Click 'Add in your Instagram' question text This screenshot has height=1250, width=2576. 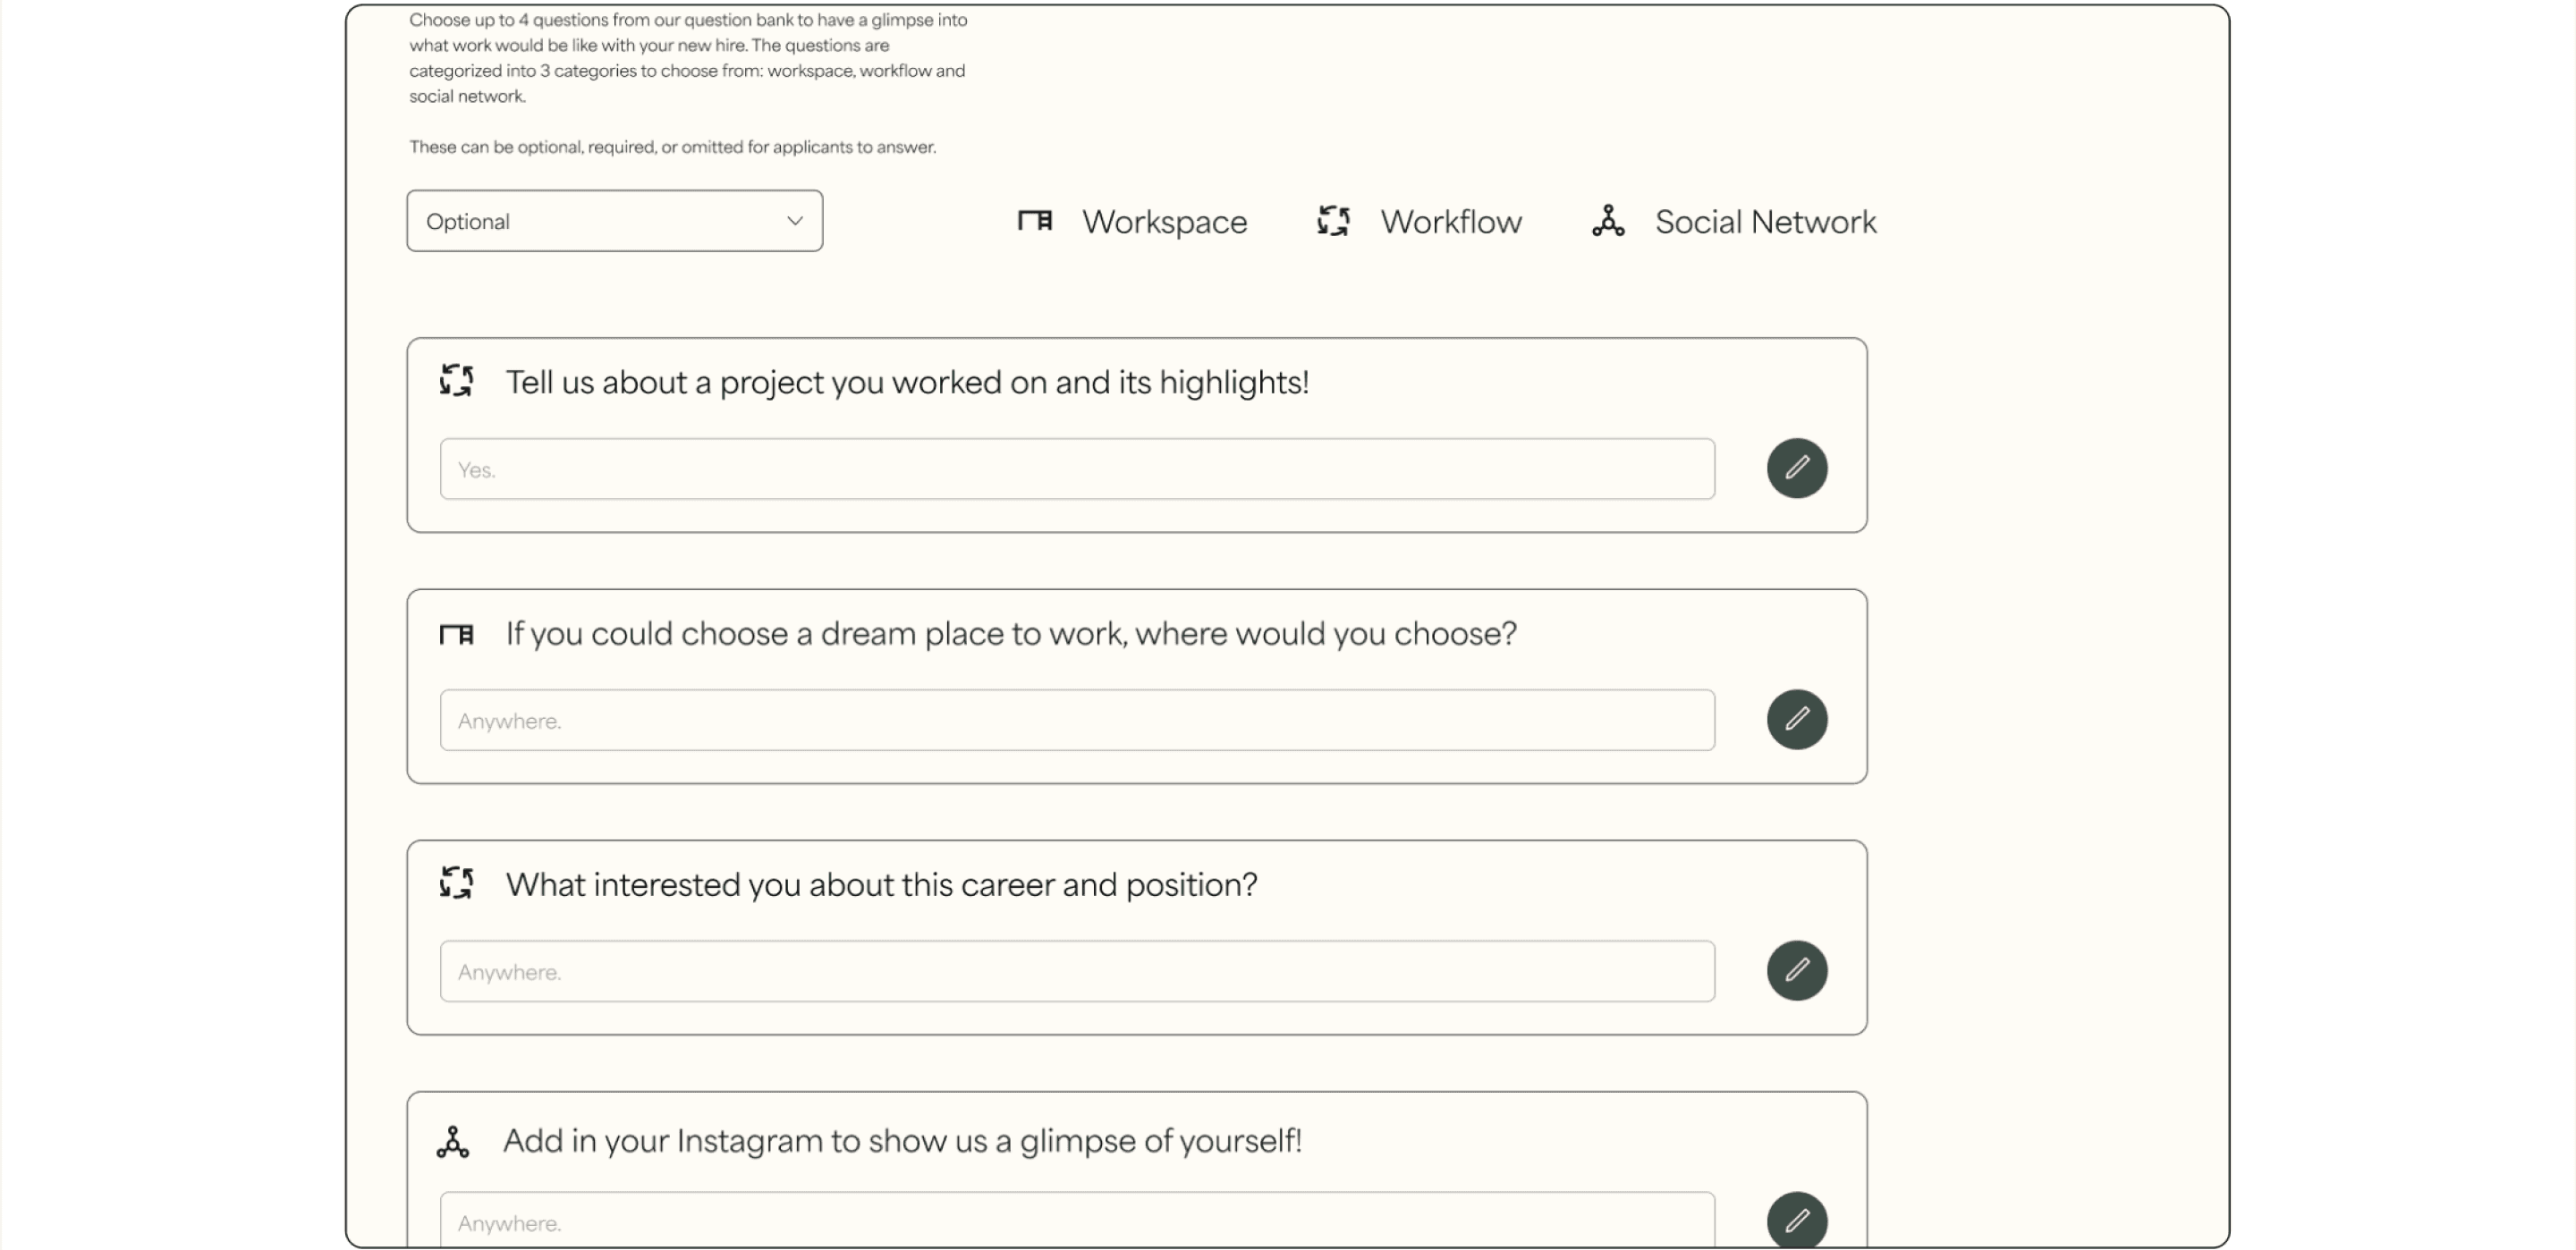point(902,1141)
